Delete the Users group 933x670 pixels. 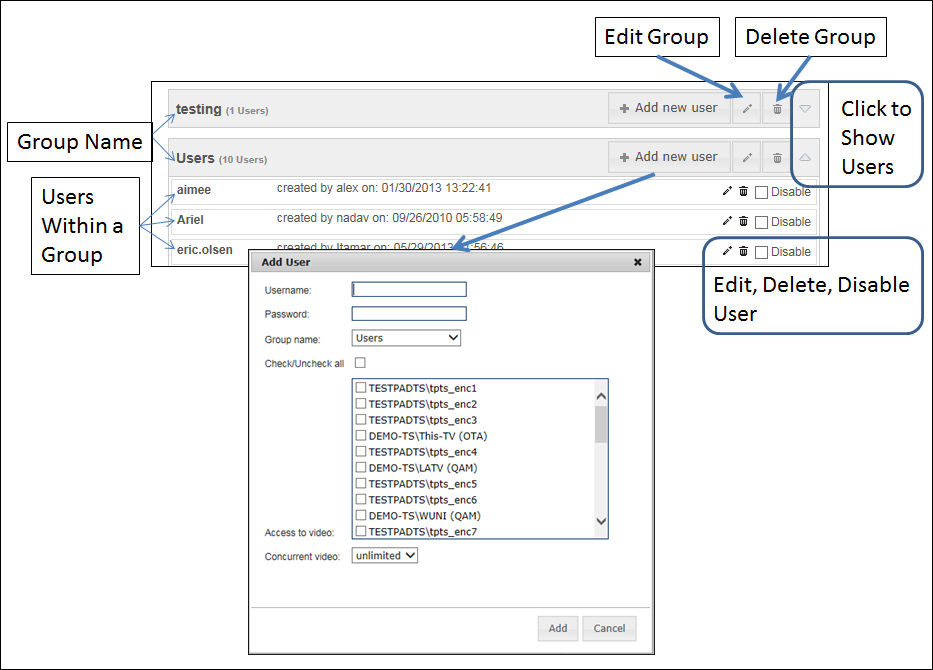[x=777, y=157]
